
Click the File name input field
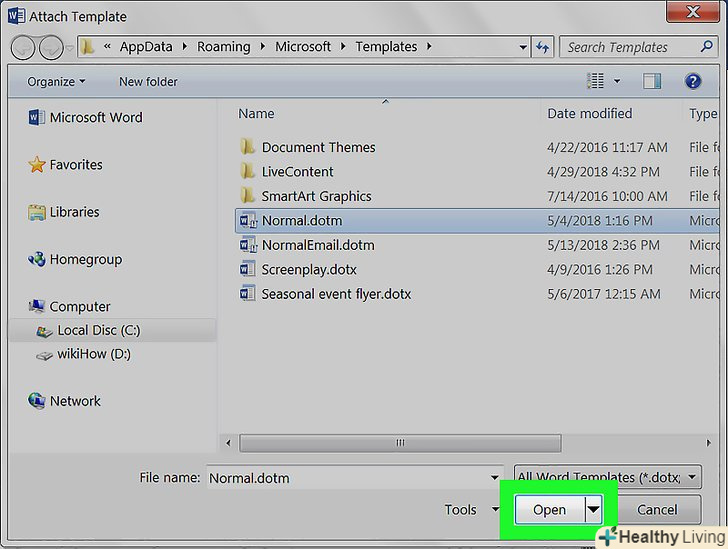pyautogui.click(x=348, y=478)
